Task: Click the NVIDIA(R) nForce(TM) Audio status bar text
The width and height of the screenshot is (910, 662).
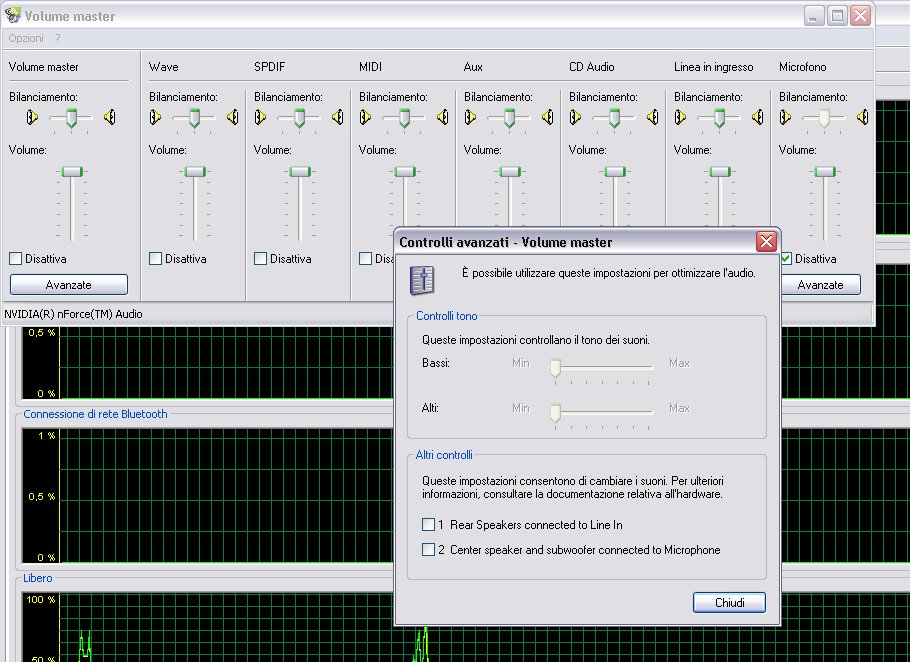Action: click(73, 314)
